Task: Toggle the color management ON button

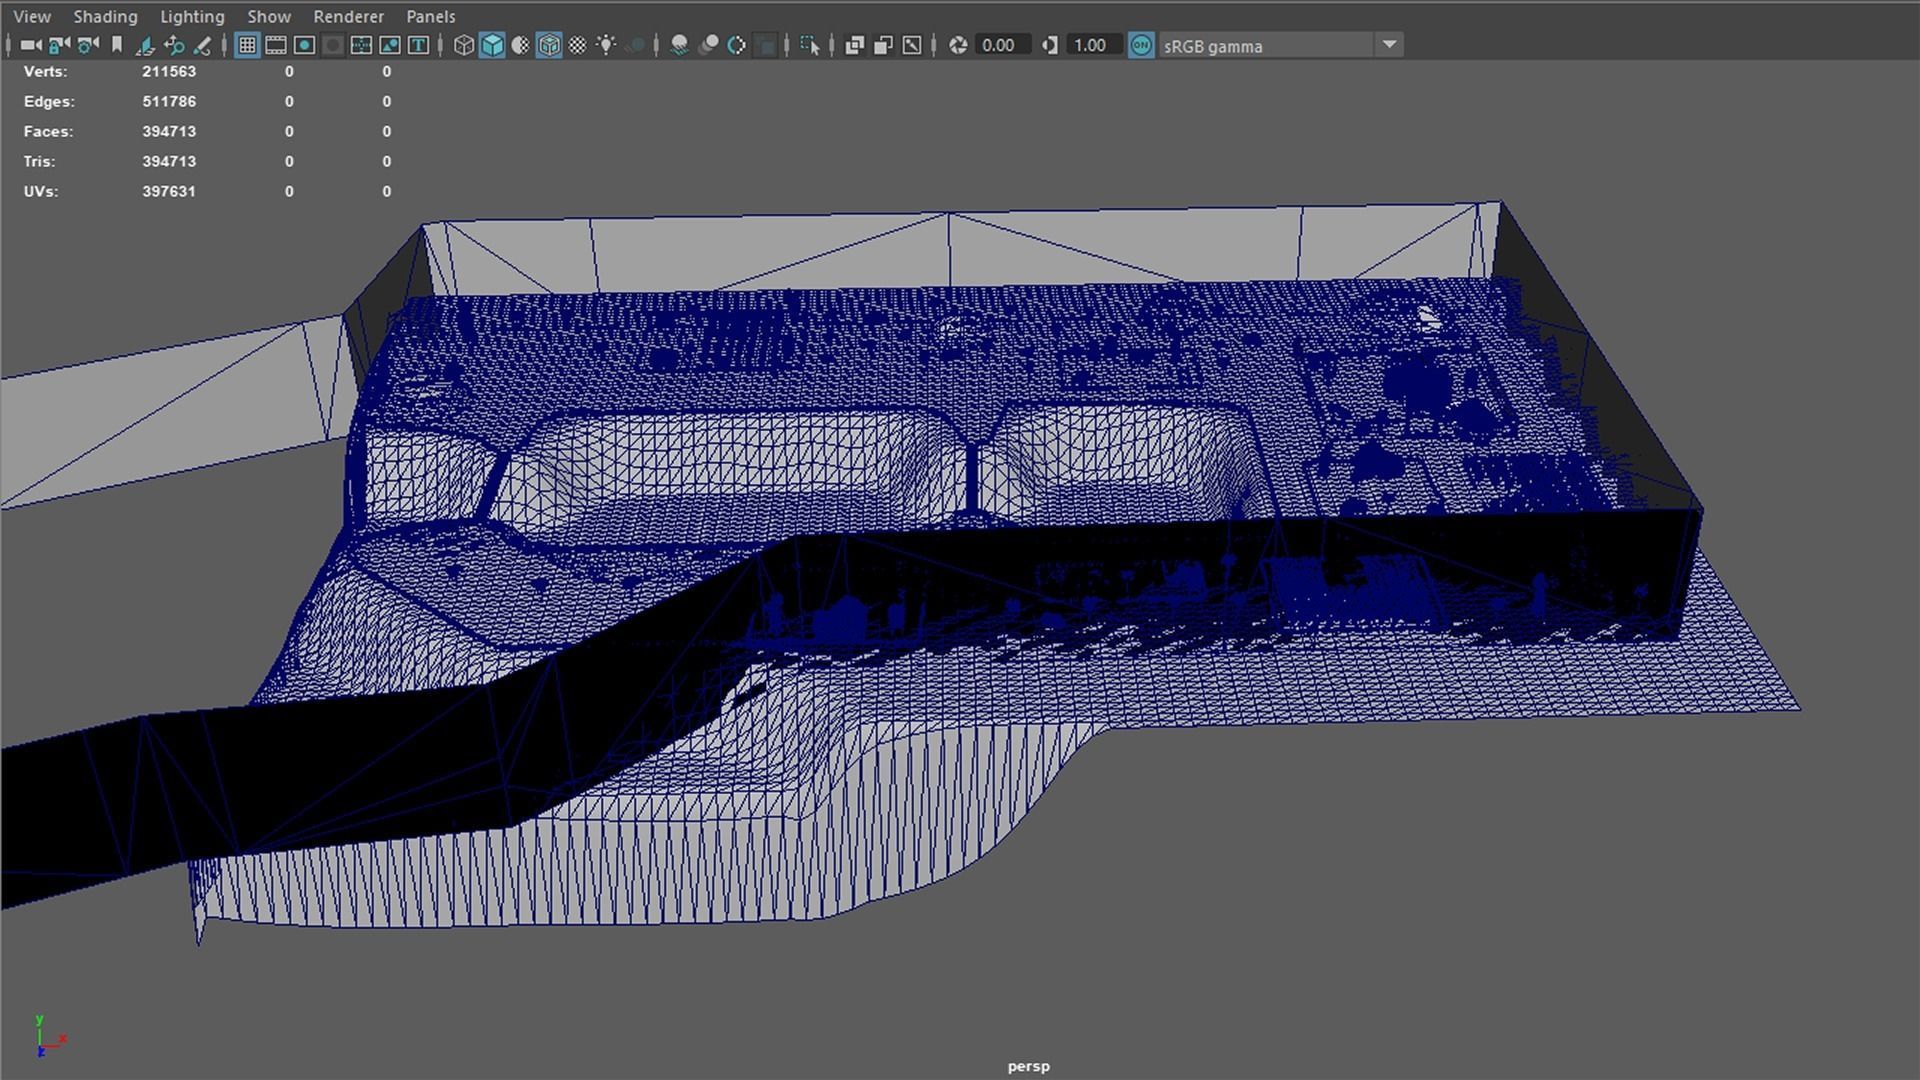Action: [1141, 45]
